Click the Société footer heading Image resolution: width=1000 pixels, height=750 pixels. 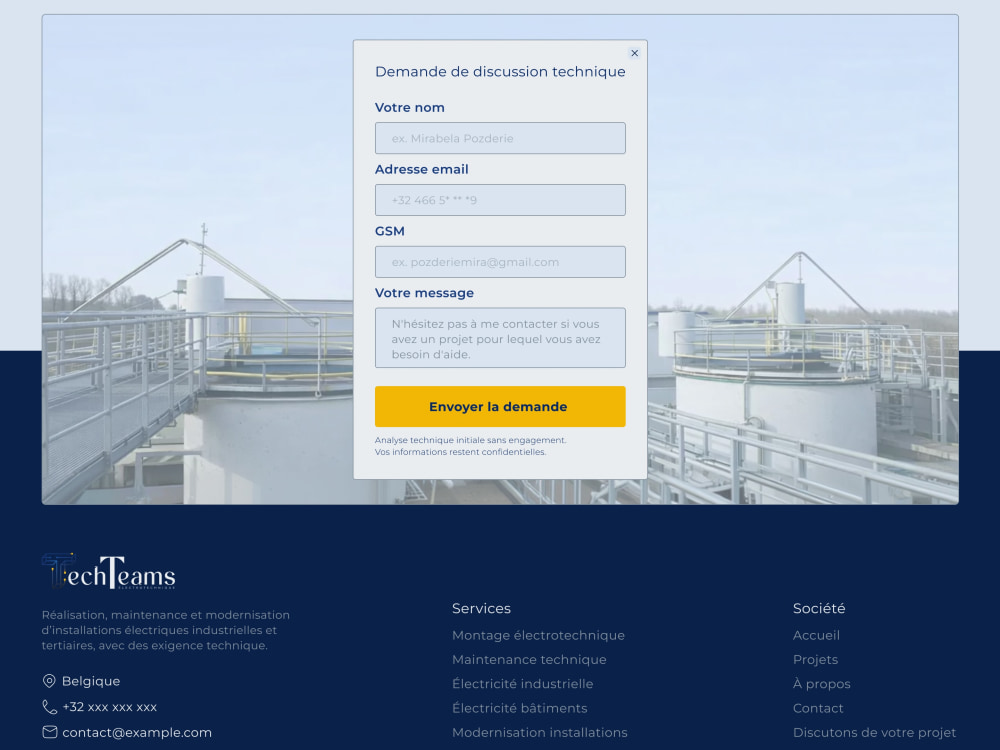(819, 608)
